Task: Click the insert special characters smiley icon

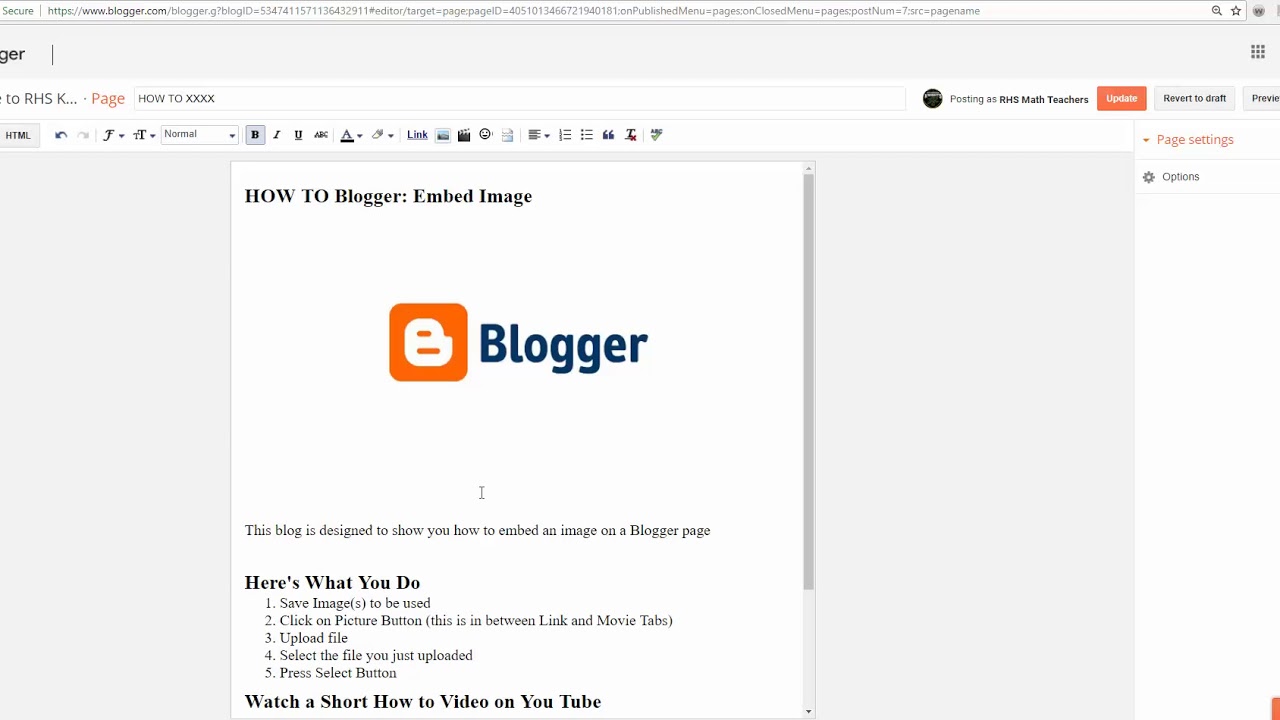Action: click(486, 135)
